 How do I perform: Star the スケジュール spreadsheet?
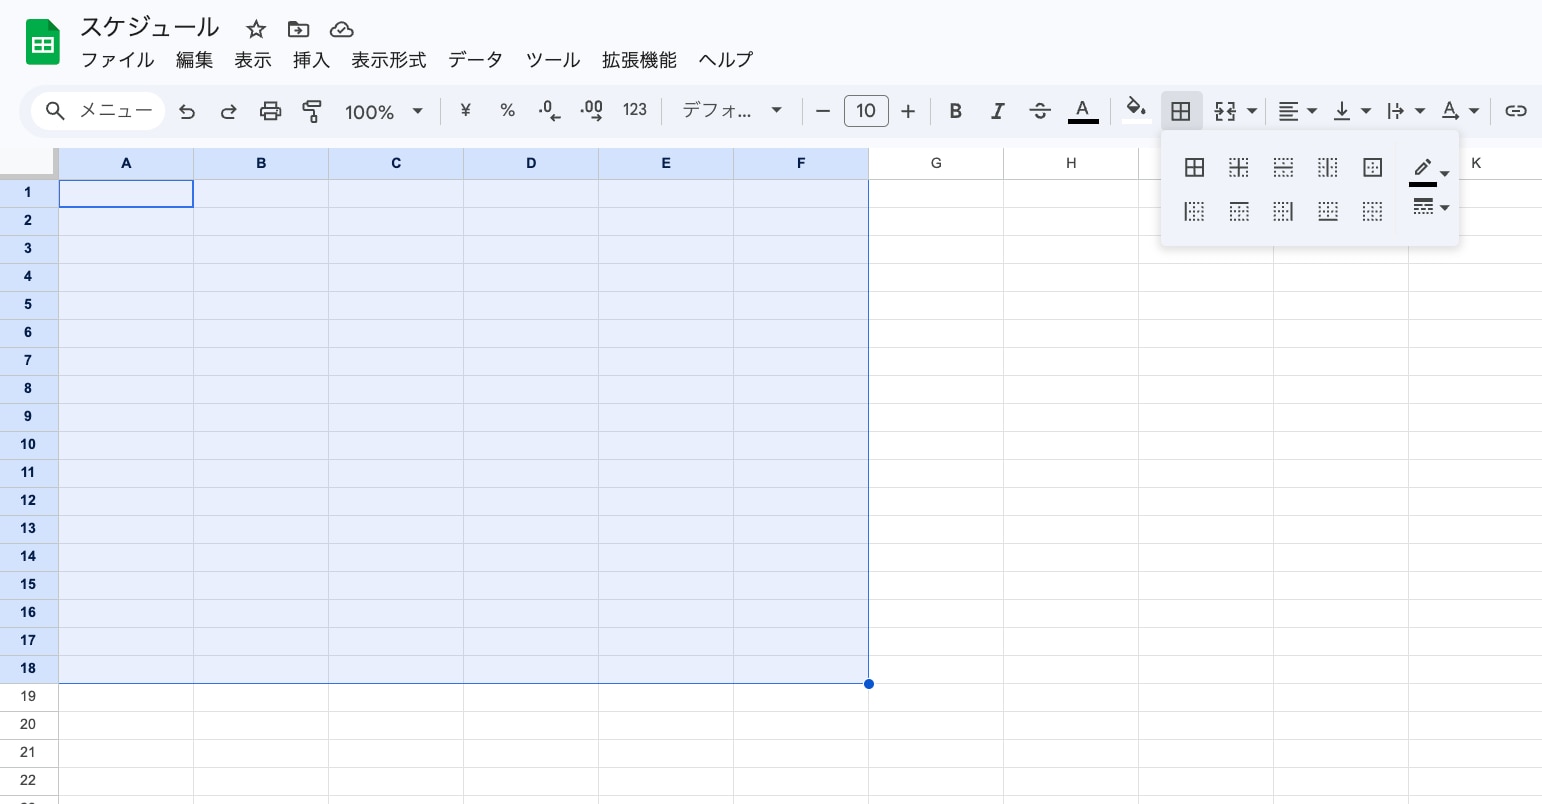pos(256,29)
